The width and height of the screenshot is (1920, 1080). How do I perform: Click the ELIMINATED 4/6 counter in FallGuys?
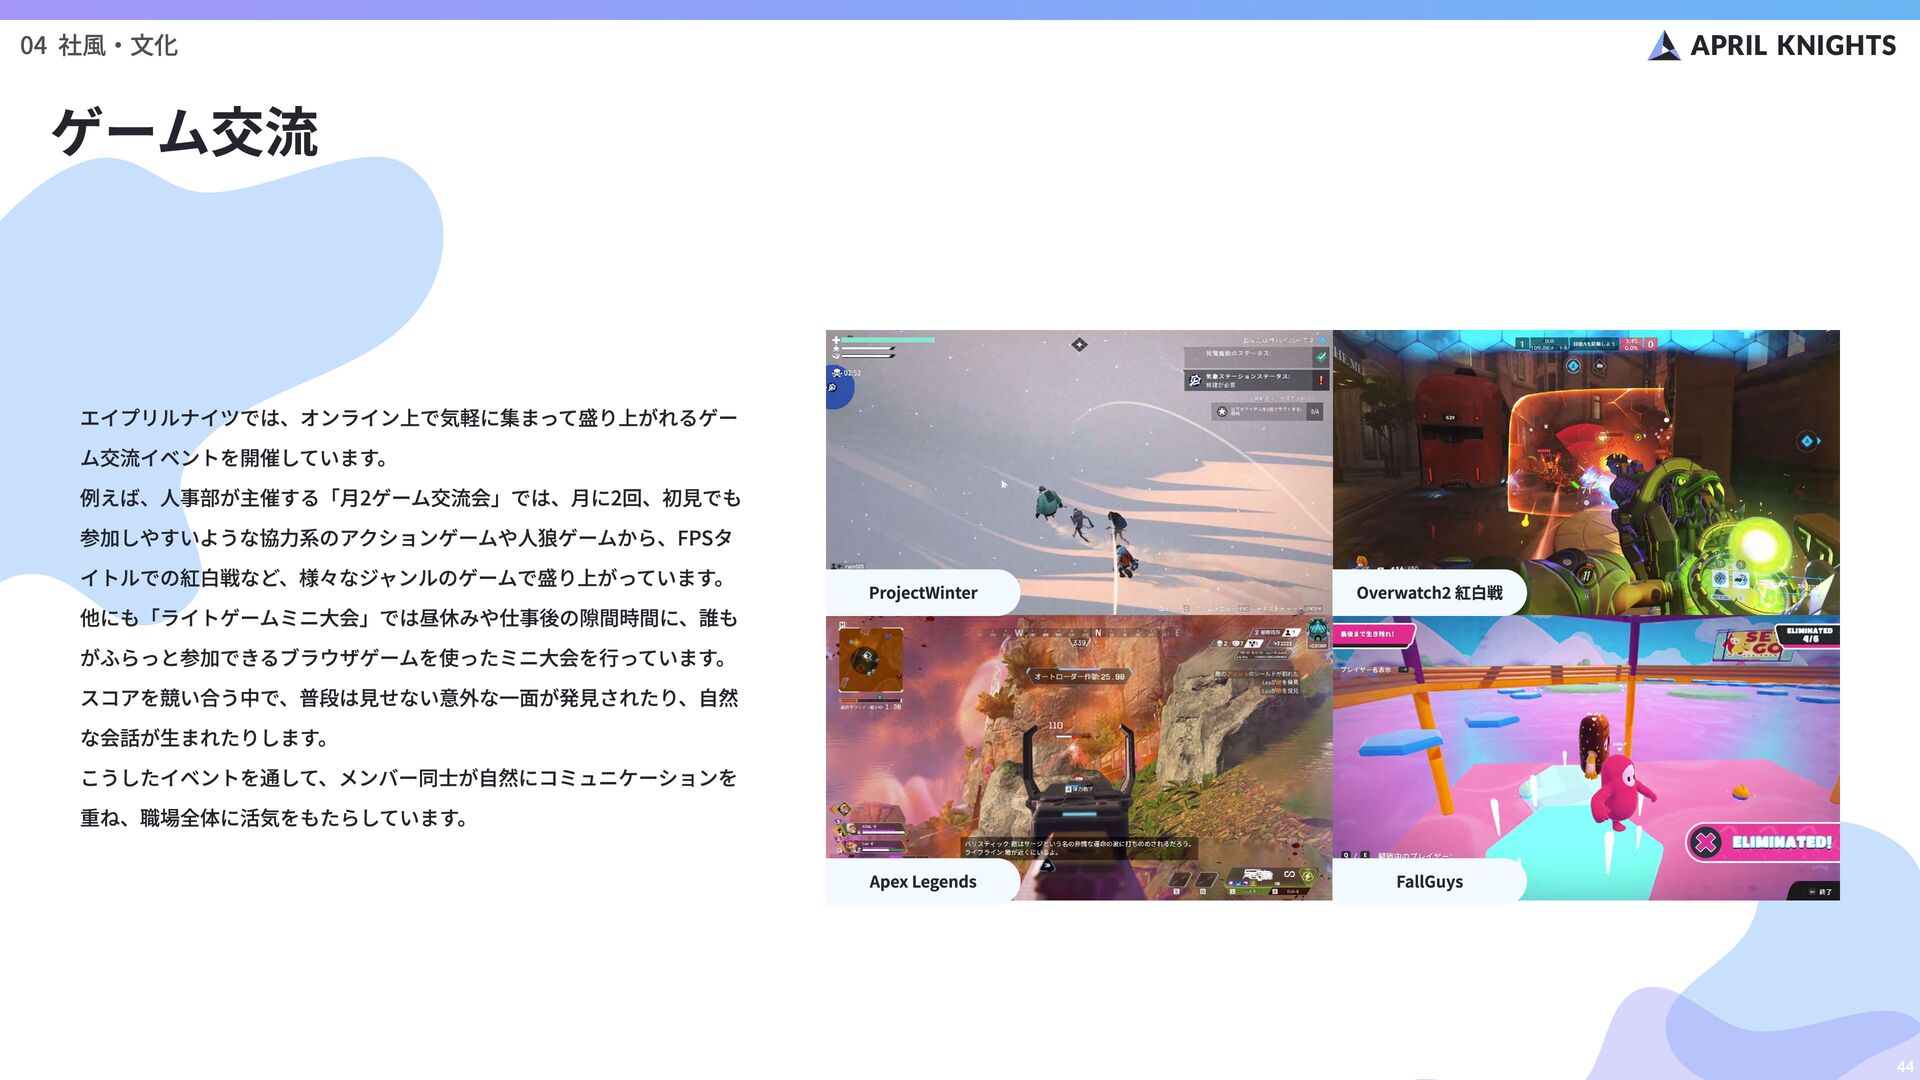tap(1809, 635)
